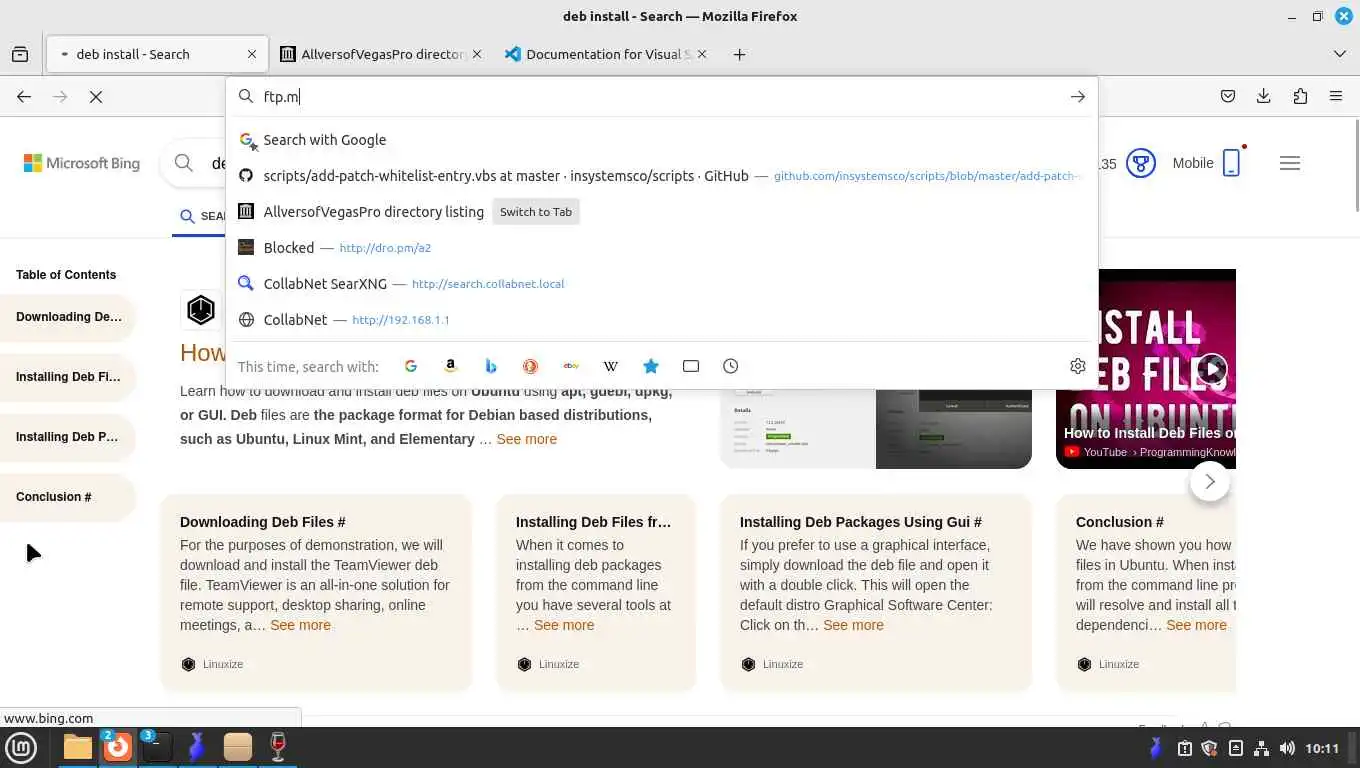Click See more in Installing Deb Files card
The width and height of the screenshot is (1360, 768).
[x=564, y=625]
